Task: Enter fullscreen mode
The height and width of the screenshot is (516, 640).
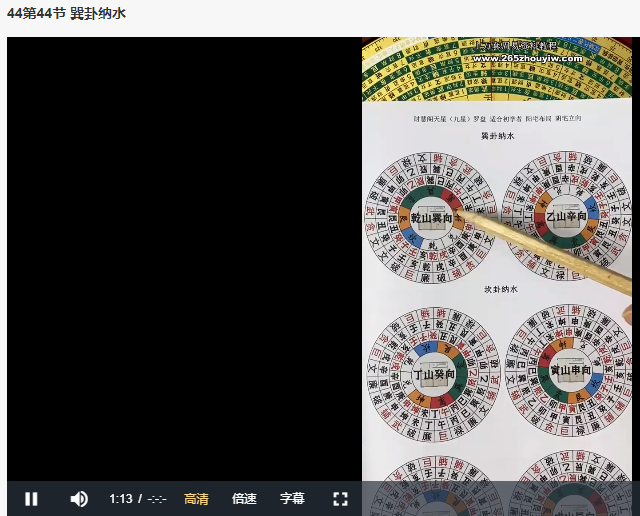Action: (x=340, y=498)
